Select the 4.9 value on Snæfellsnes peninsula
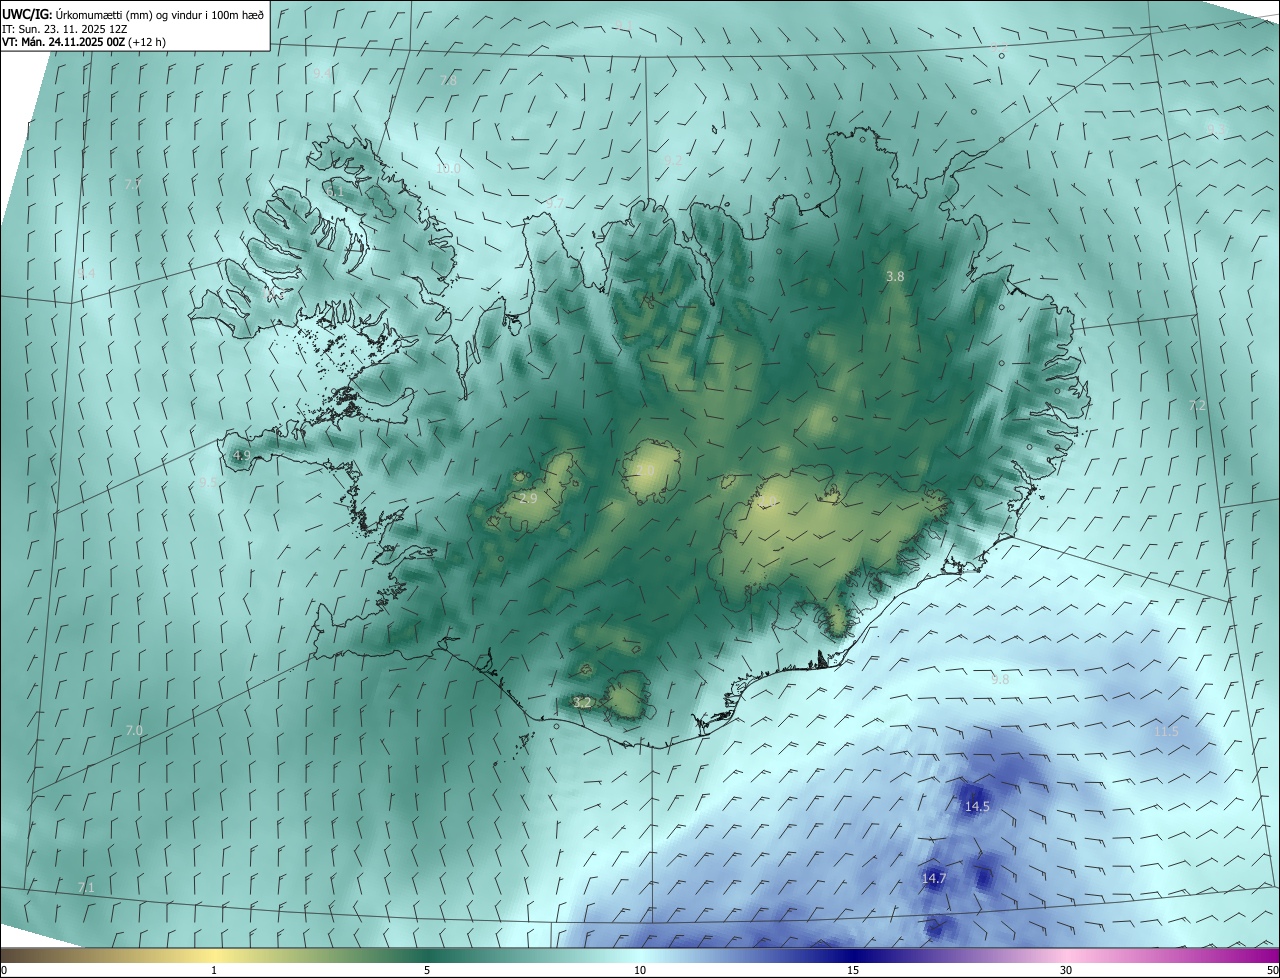 [241, 455]
